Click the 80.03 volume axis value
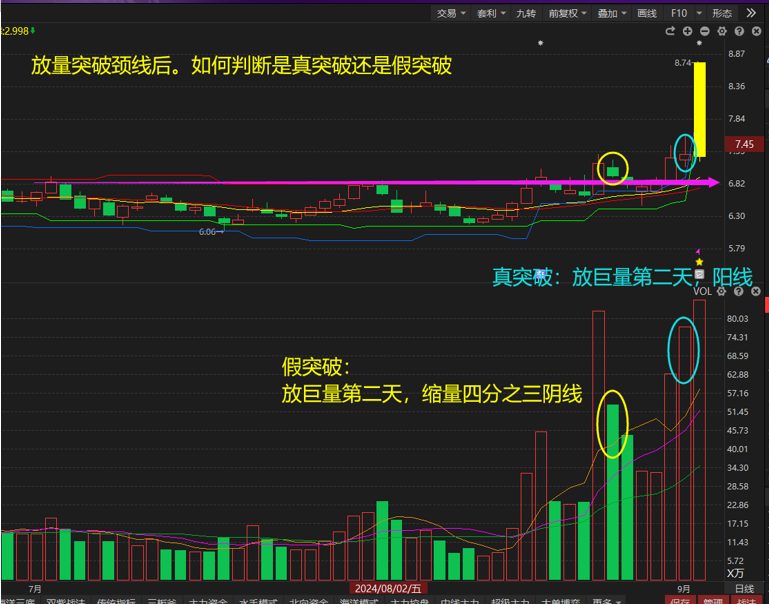The image size is (769, 604). click(x=738, y=319)
